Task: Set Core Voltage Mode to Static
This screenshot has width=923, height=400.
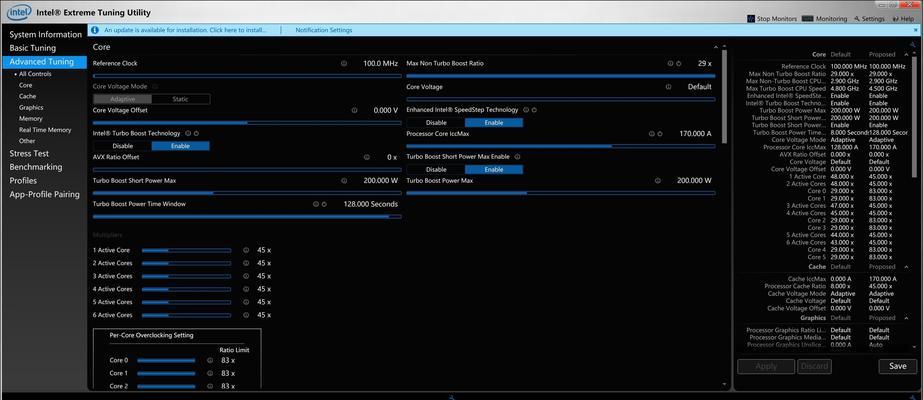Action: pyautogui.click(x=180, y=99)
